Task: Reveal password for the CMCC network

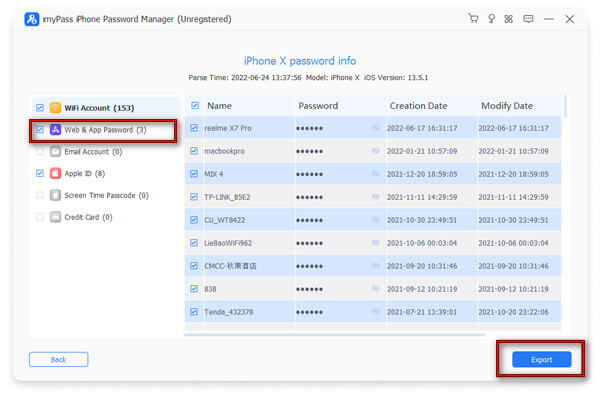Action: click(x=375, y=266)
